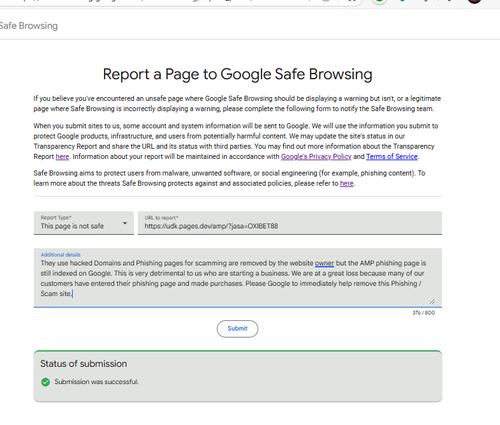Open the Transparency Report 'here' link
Screen dimensions: 500x425
coord(62,157)
